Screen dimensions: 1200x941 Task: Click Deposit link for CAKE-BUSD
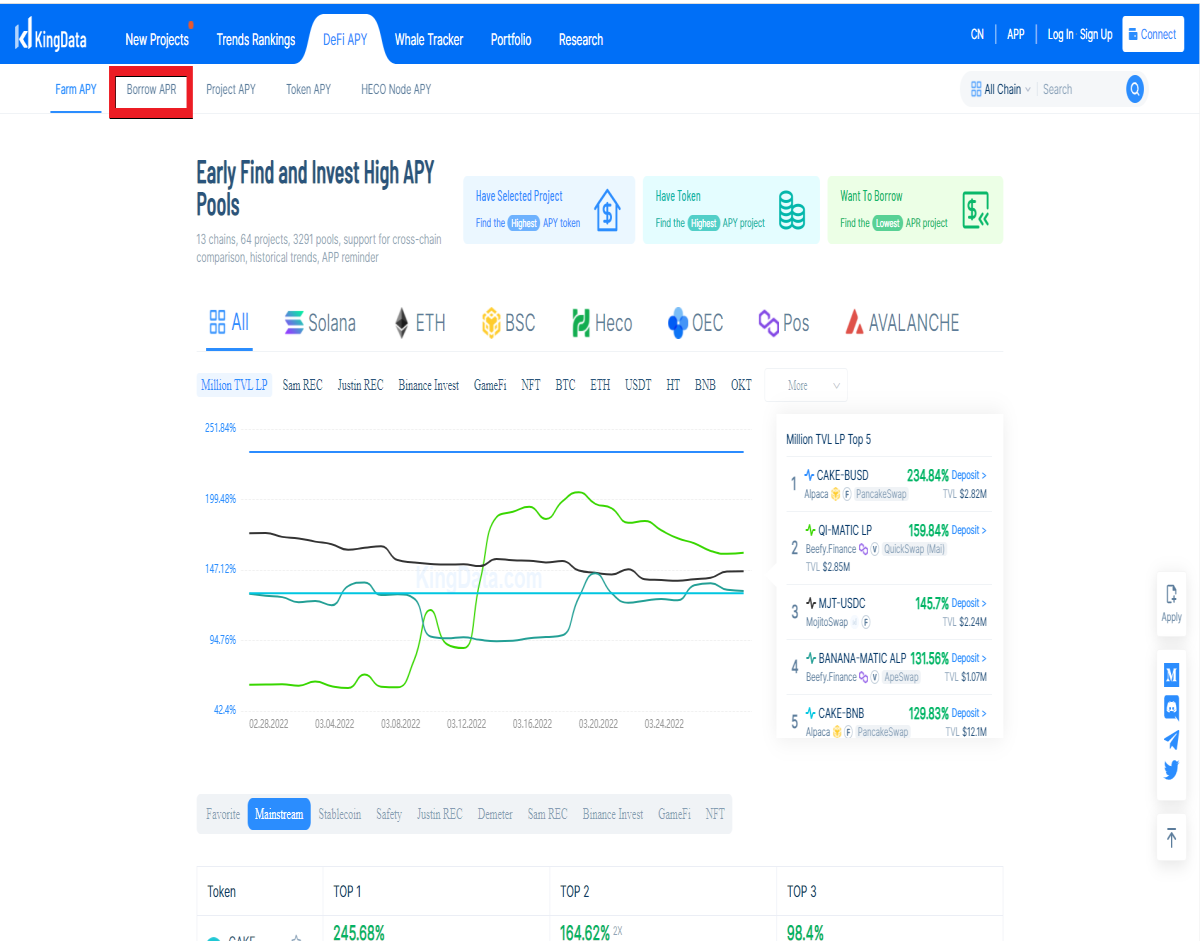tap(969, 475)
